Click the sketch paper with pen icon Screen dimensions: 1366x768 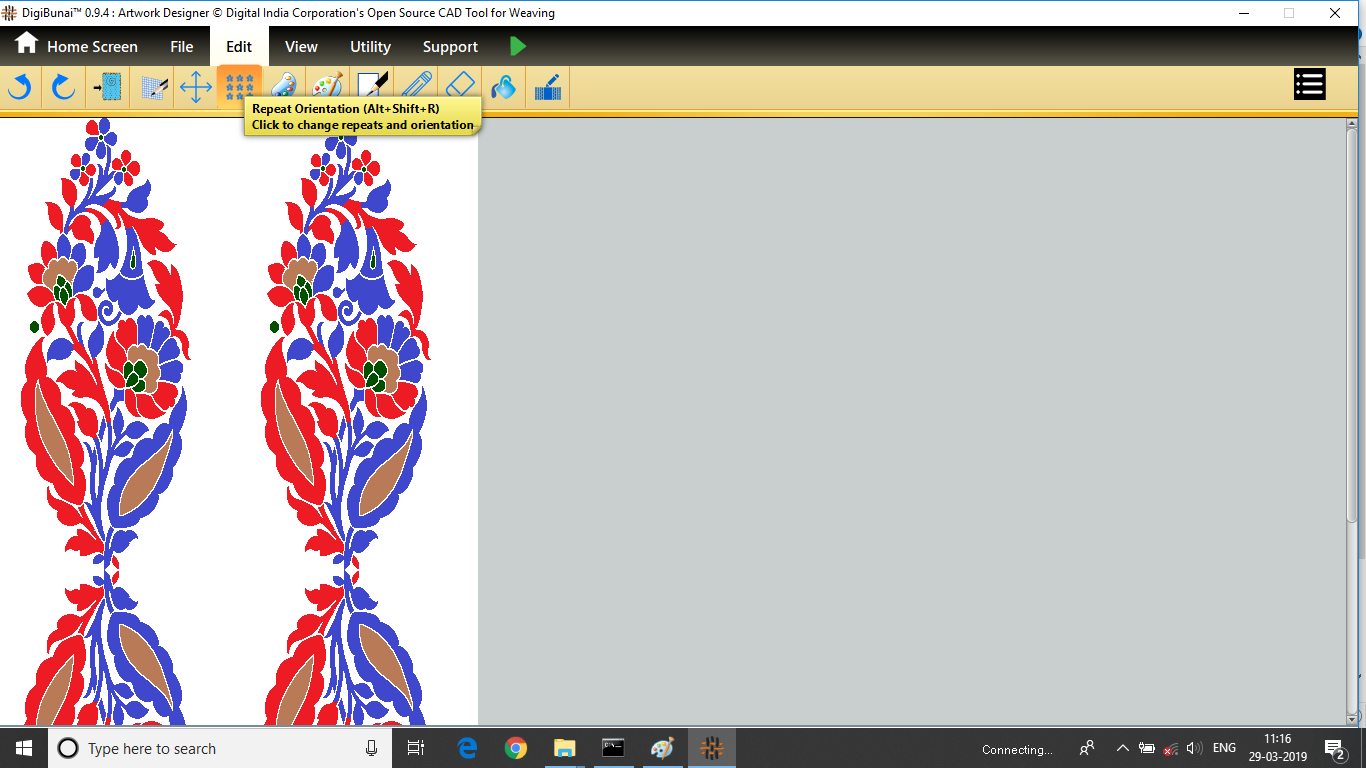pos(372,87)
